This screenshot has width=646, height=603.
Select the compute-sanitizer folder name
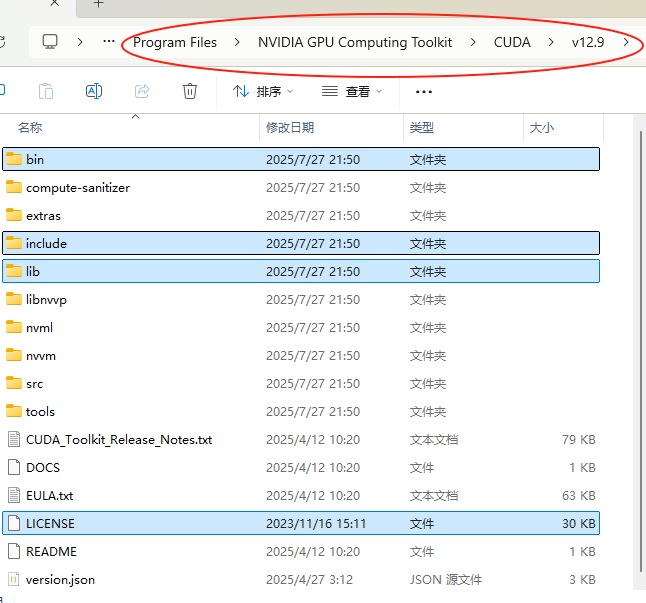pos(78,187)
